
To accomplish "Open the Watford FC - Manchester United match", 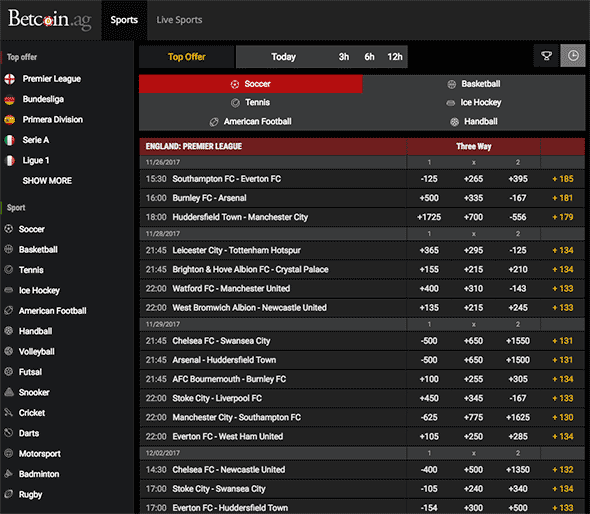I will click(231, 289).
